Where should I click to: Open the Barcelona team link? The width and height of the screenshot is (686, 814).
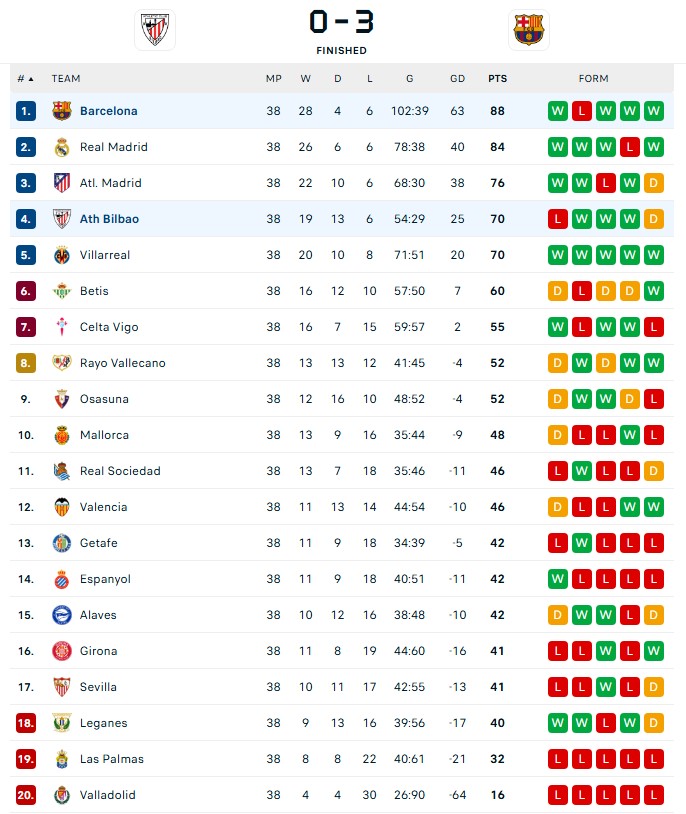point(109,111)
